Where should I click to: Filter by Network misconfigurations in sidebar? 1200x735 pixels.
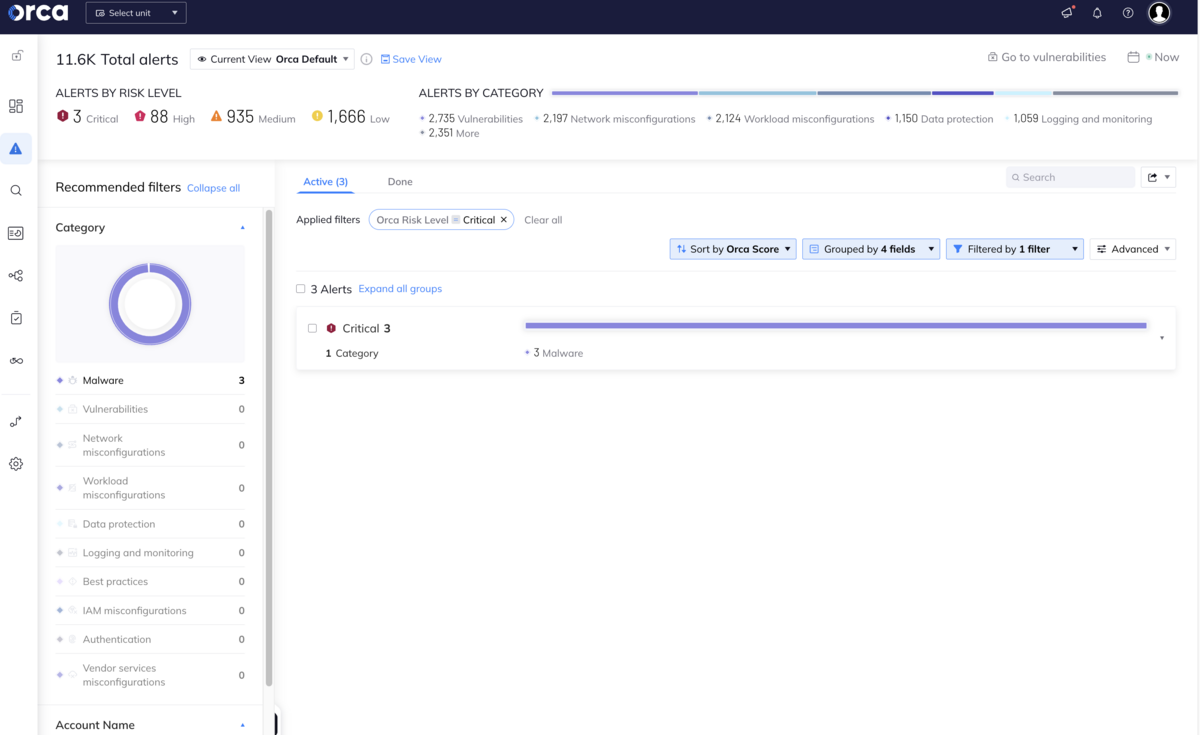(150, 445)
